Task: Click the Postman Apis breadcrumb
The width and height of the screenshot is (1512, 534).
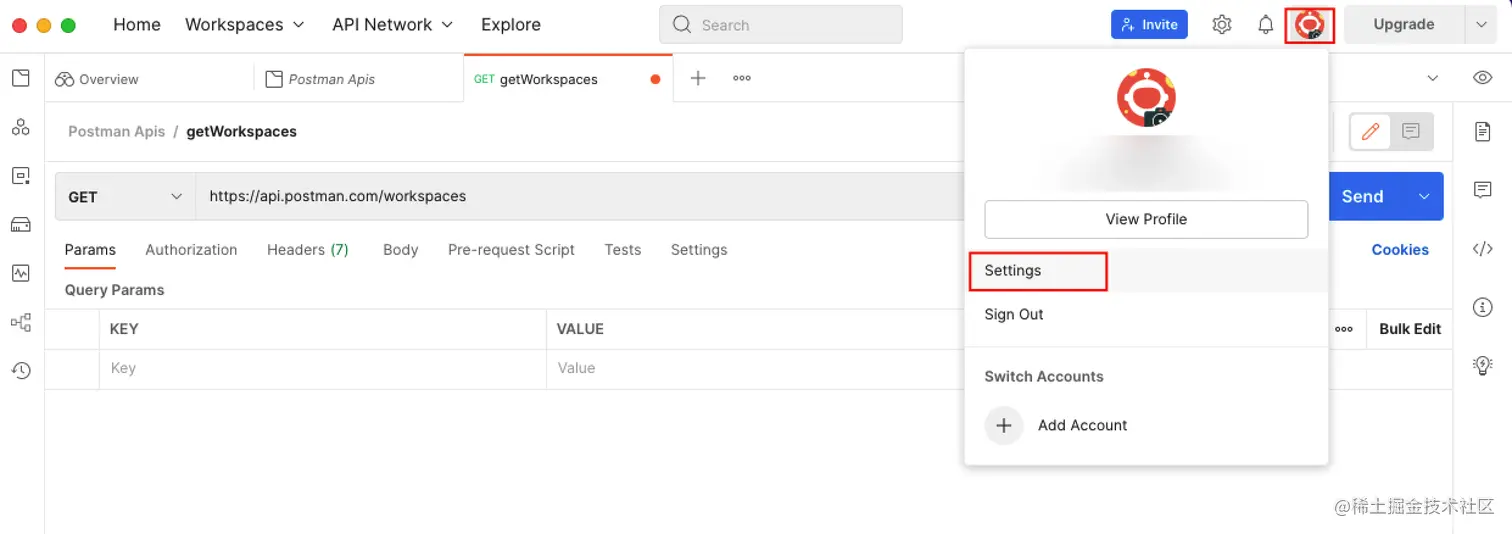Action: click(x=116, y=131)
